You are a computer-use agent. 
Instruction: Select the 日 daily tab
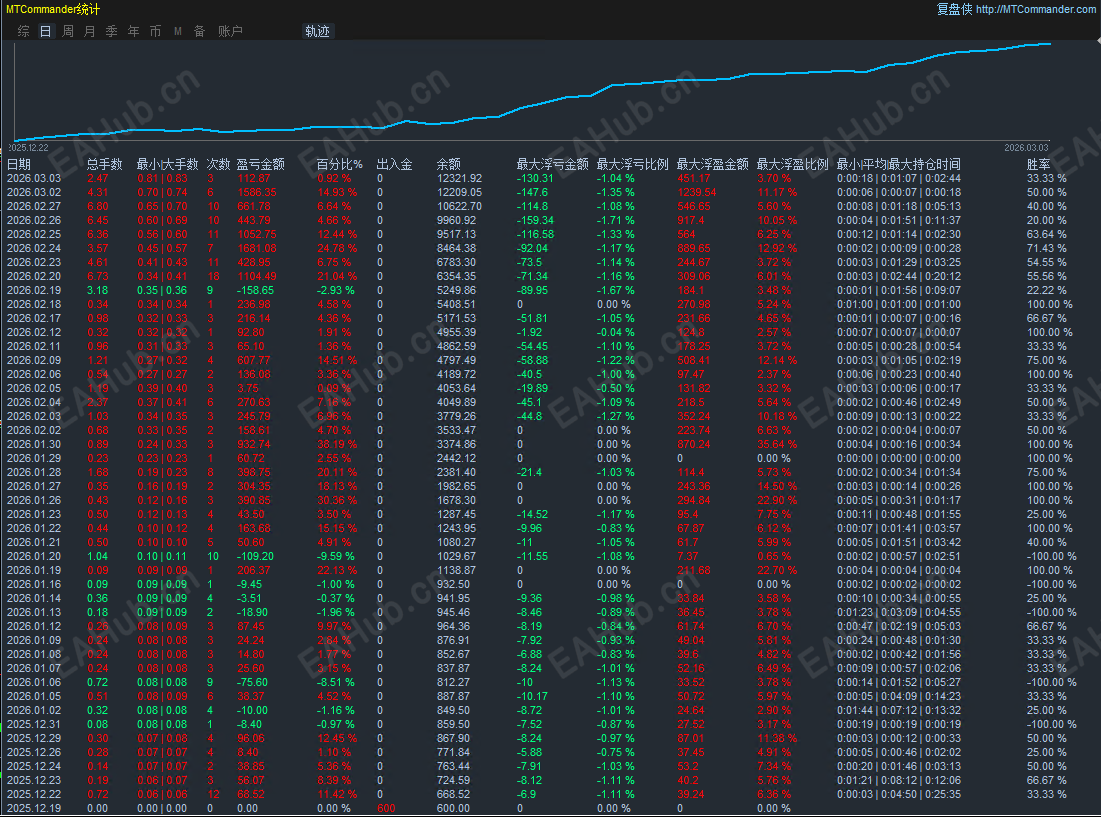45,31
